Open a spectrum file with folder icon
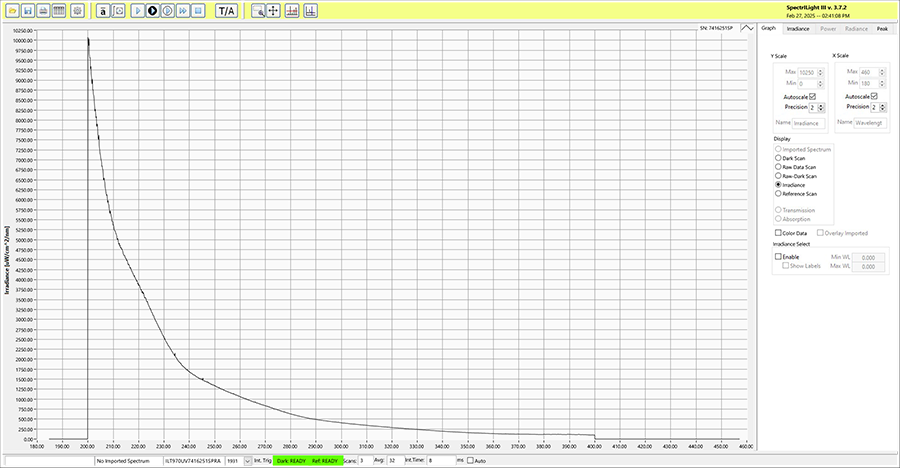The width and height of the screenshot is (900, 468). [12, 11]
